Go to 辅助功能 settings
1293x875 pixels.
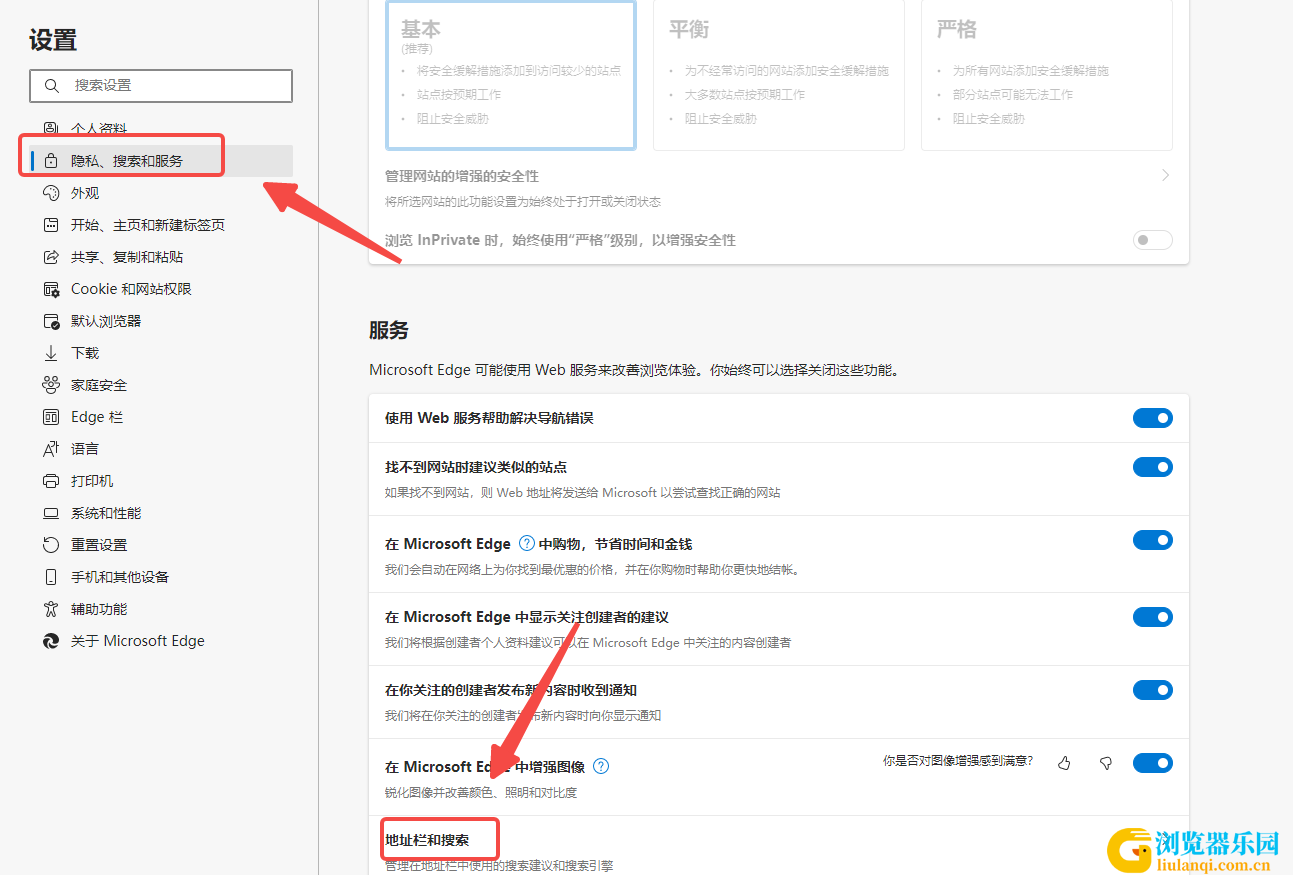[x=161, y=609]
